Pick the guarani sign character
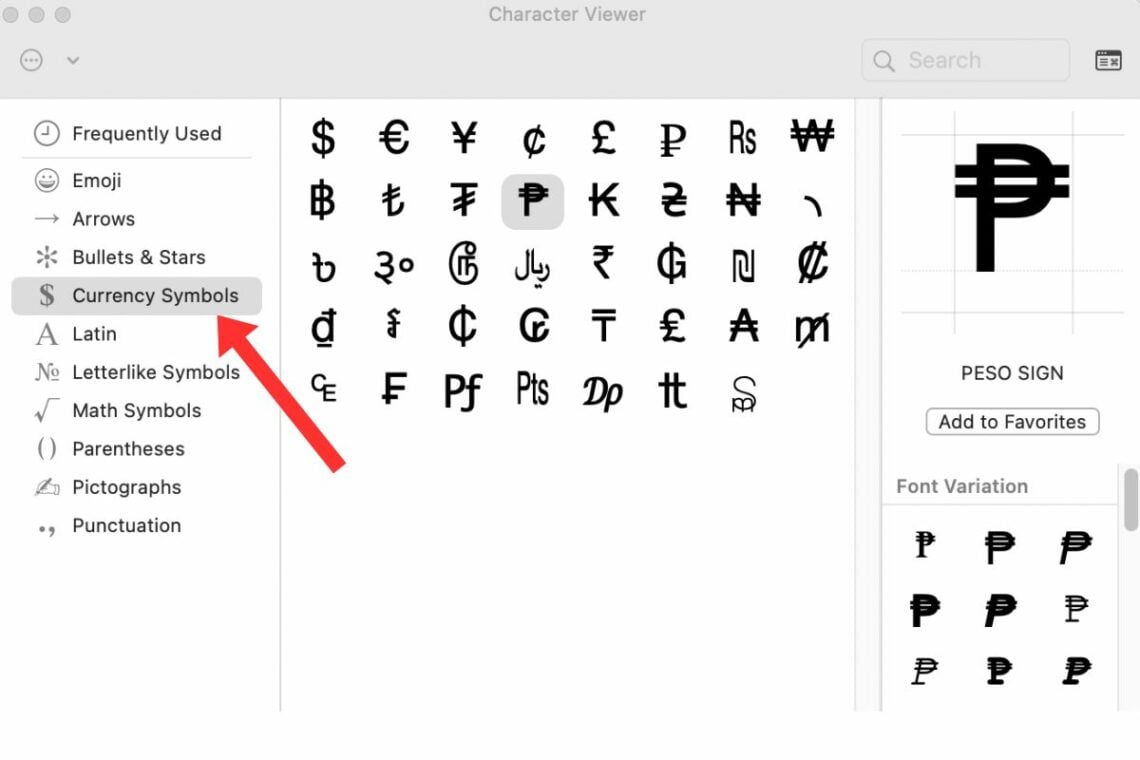 tap(672, 264)
